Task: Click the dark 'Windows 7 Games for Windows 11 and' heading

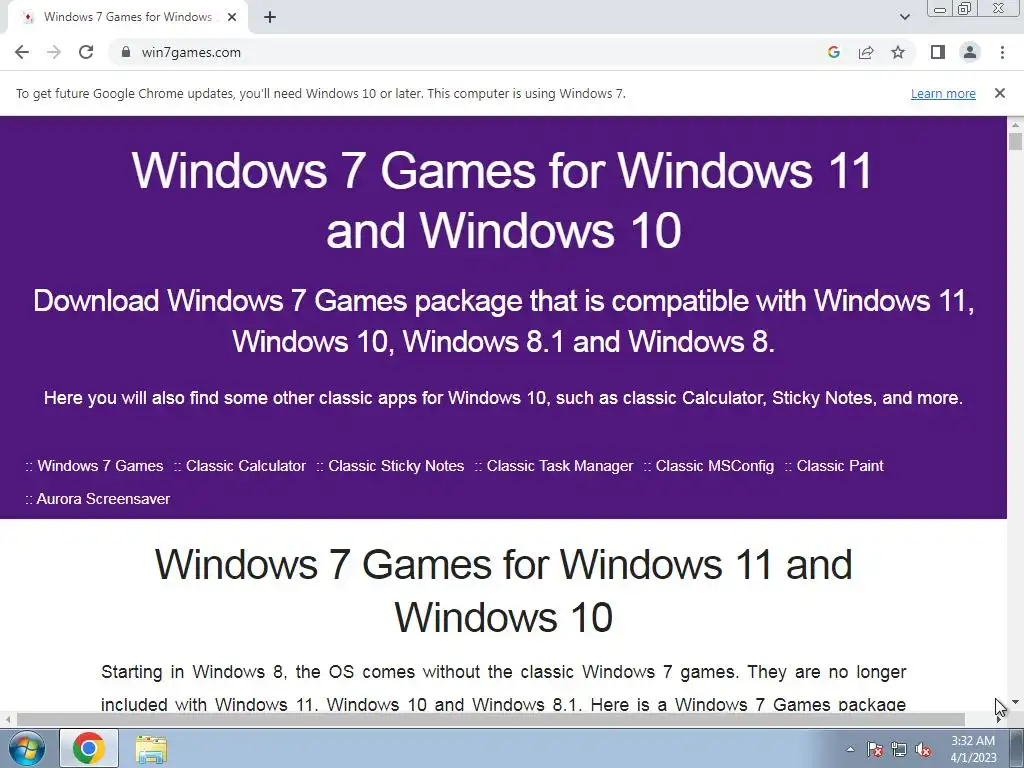Action: pyautogui.click(x=504, y=590)
